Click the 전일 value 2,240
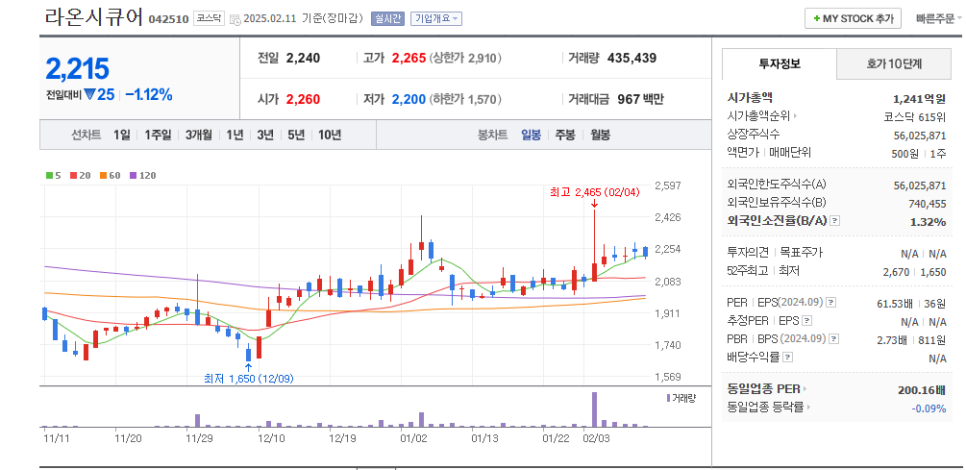This screenshot has width=966, height=470. (303, 59)
